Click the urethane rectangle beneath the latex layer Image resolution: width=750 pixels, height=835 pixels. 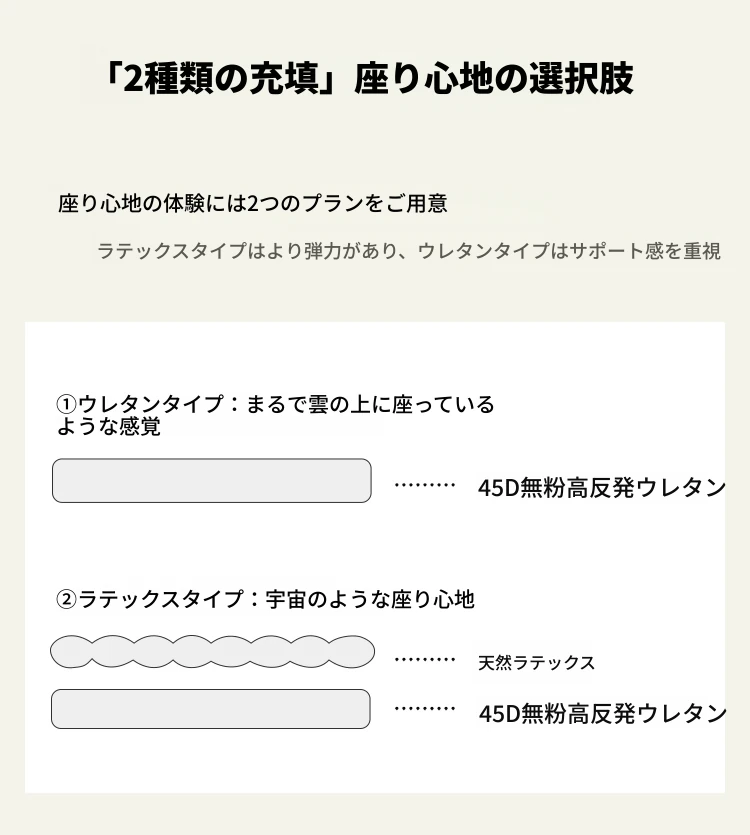click(x=211, y=709)
